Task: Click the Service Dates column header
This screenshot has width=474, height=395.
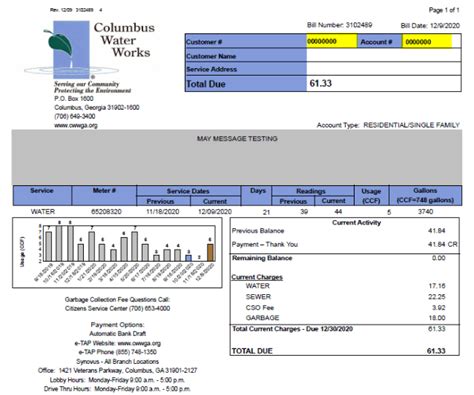Action: 188,191
